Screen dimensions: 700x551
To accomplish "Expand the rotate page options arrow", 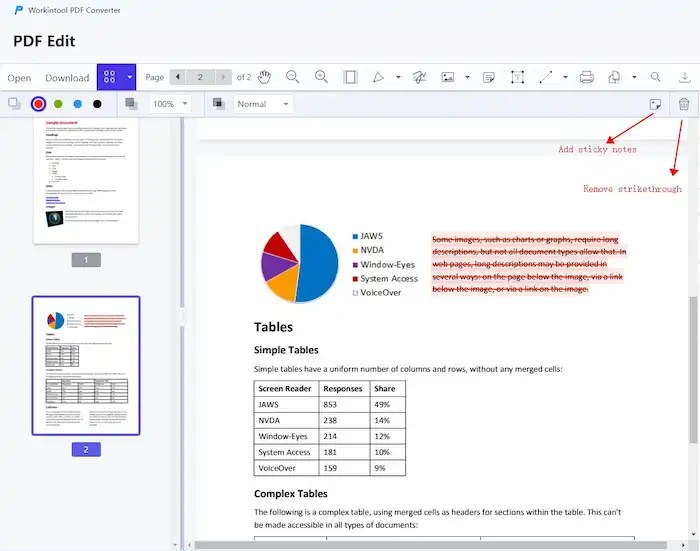I will coord(634,77).
